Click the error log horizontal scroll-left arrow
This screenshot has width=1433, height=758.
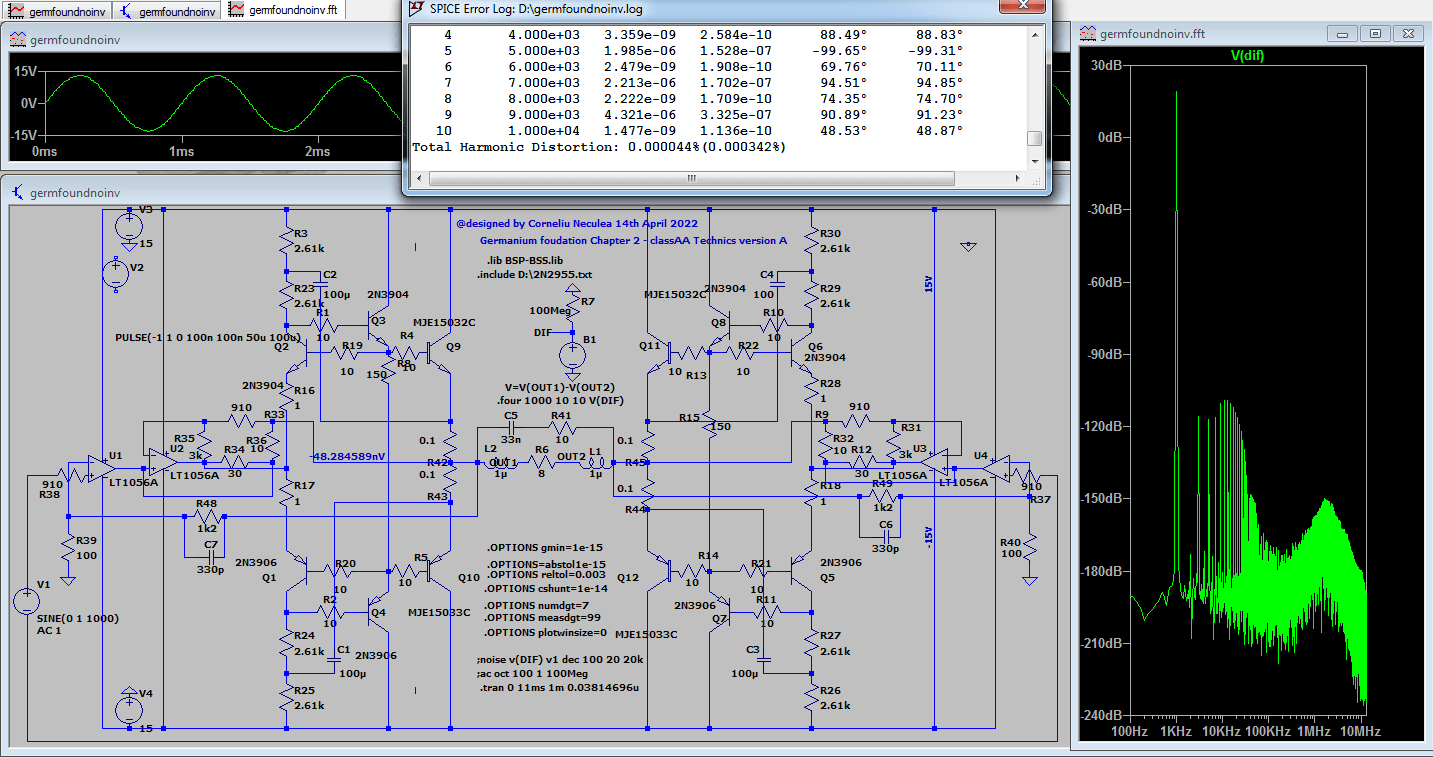point(418,177)
